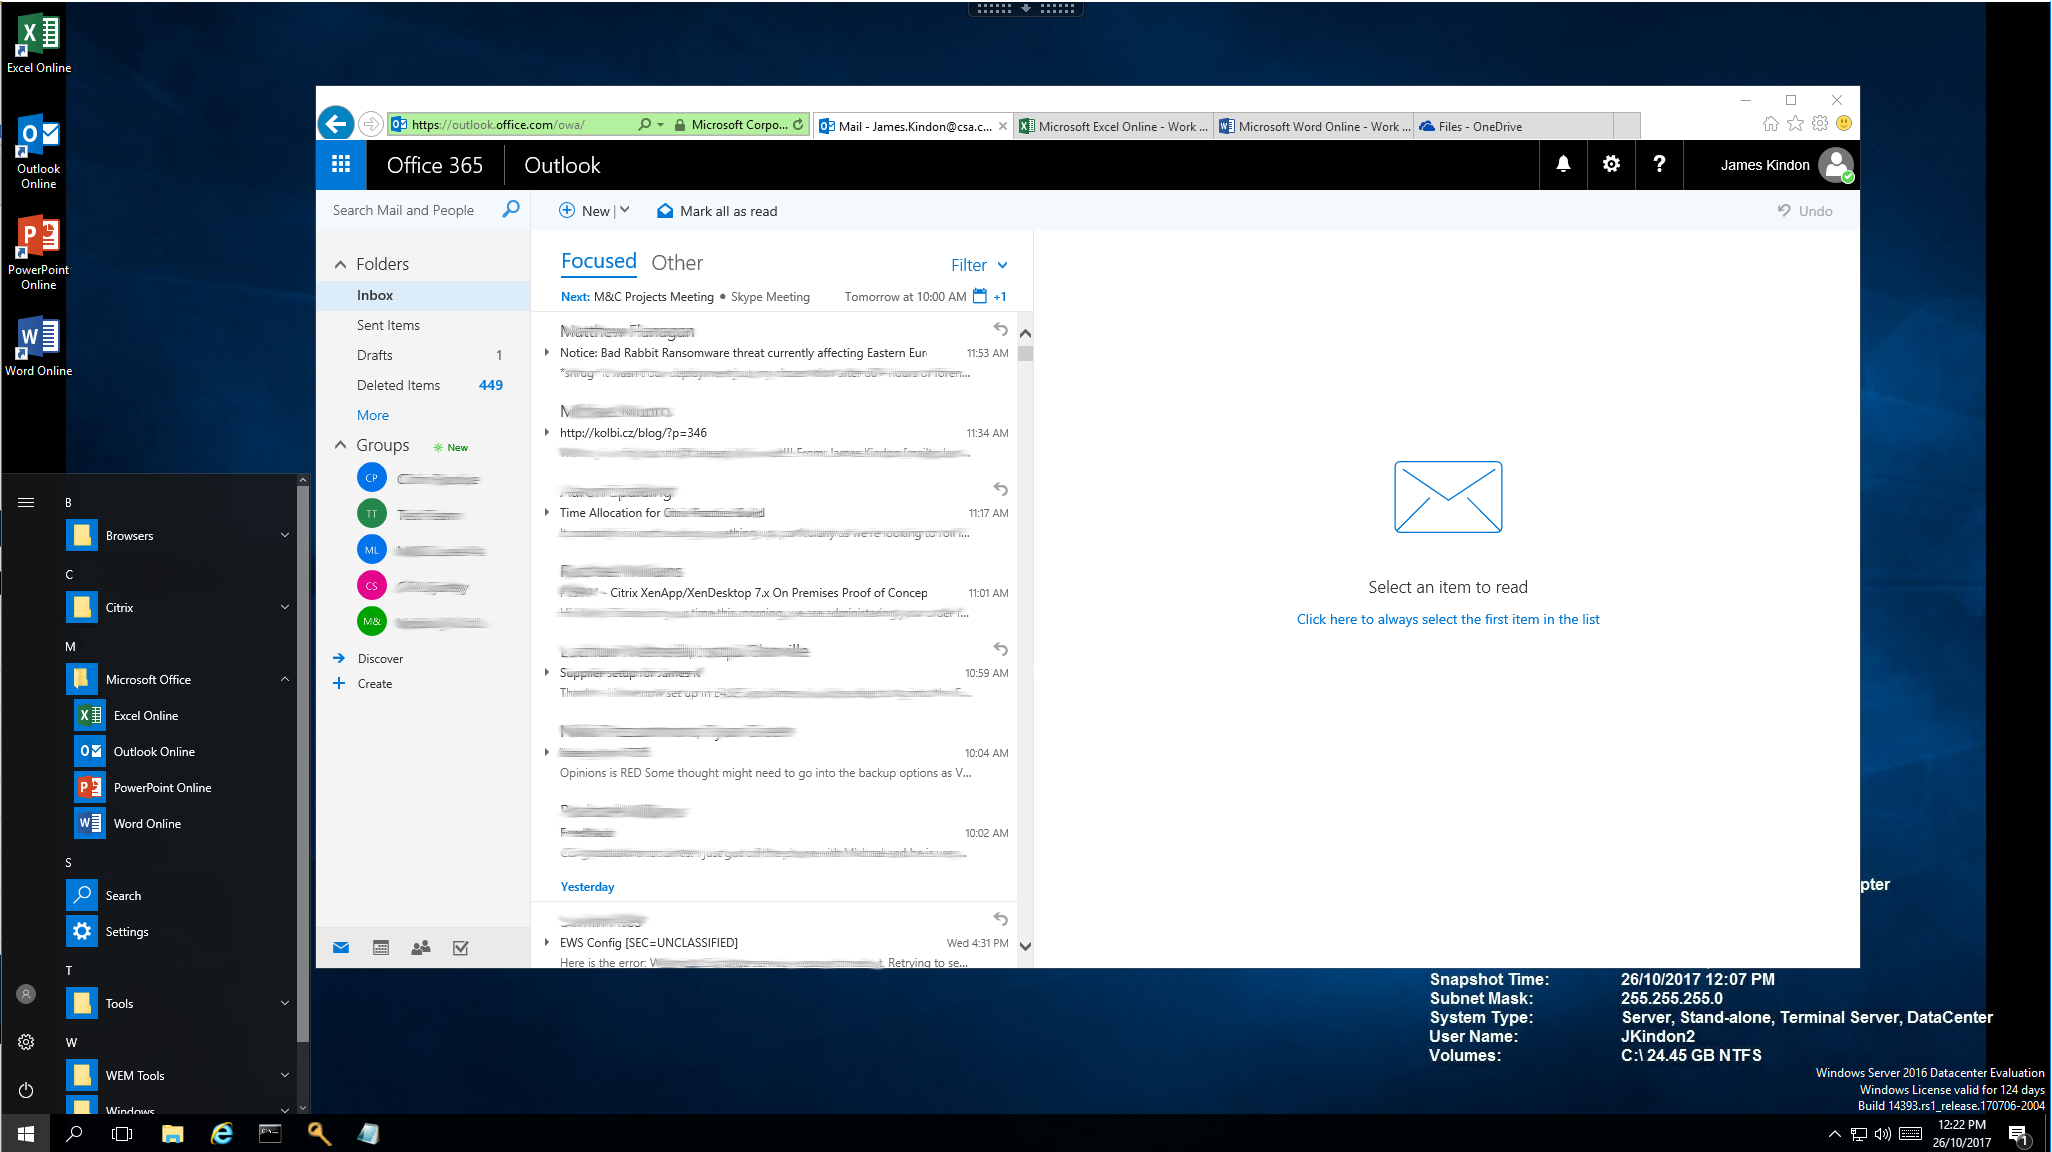Open the Deleted Items folder

423,385
